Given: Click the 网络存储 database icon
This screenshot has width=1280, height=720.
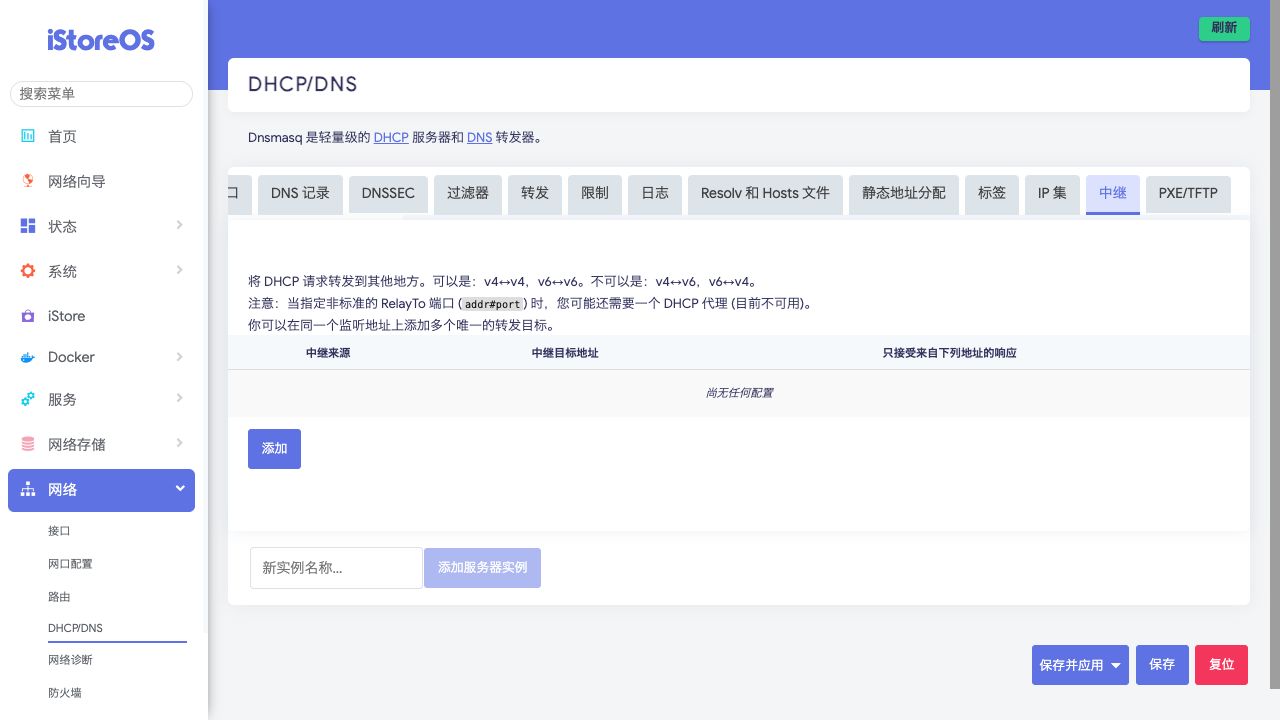Looking at the screenshot, I should [x=28, y=444].
